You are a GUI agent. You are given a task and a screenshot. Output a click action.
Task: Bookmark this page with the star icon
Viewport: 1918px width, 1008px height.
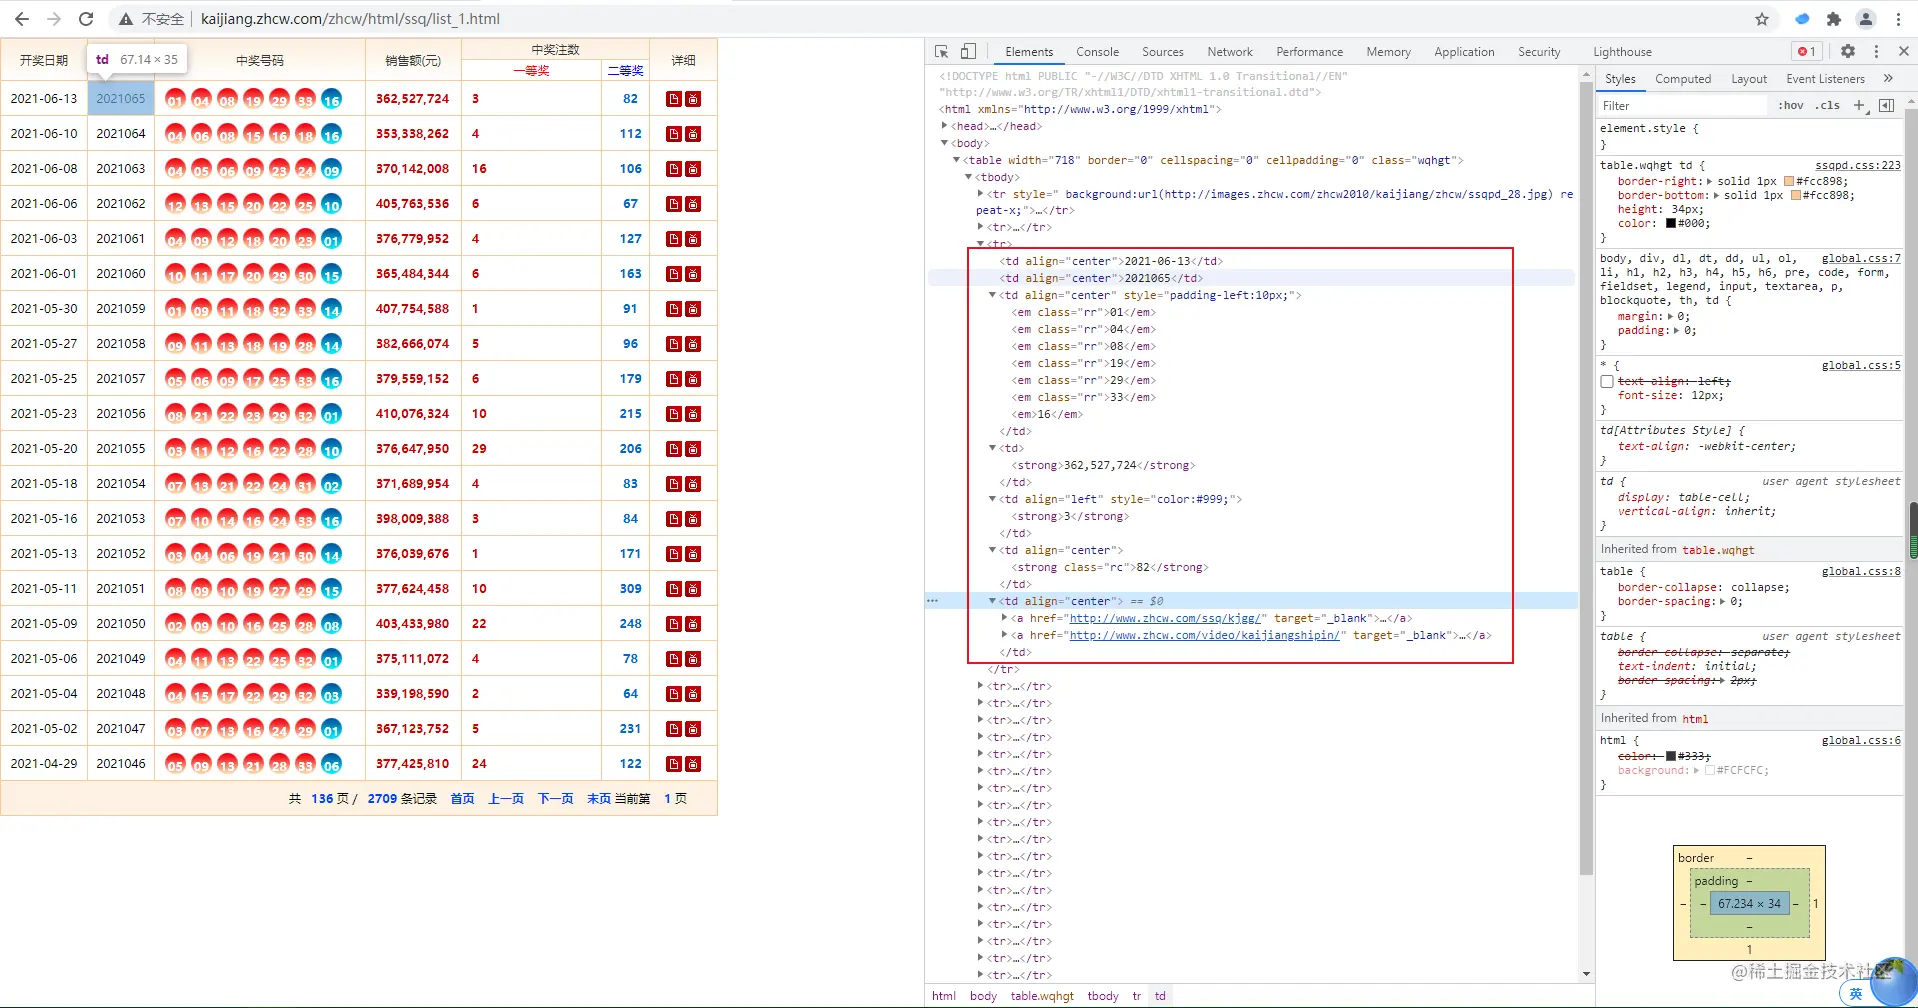(x=1762, y=19)
